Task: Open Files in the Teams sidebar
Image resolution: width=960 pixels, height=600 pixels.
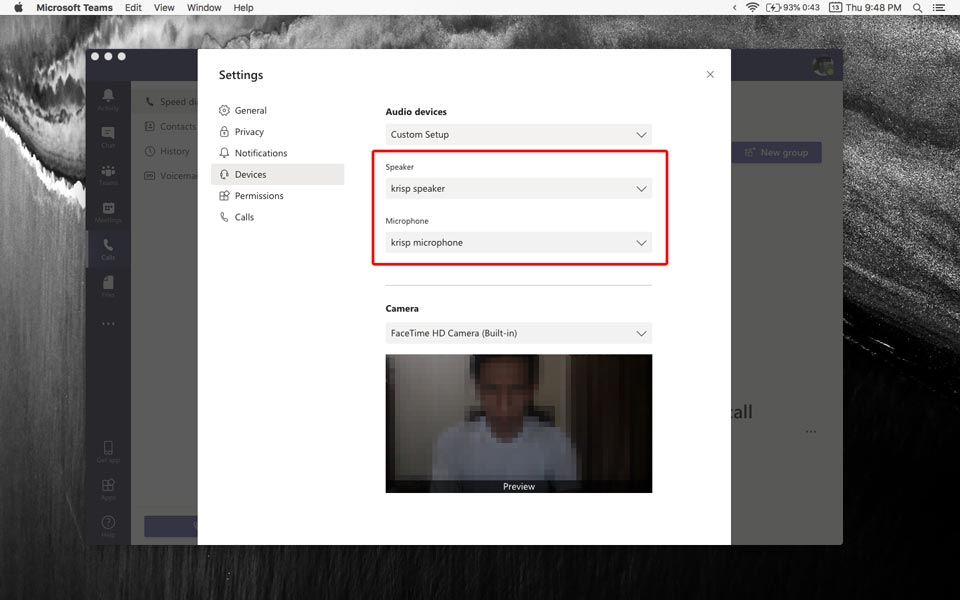Action: [x=108, y=287]
